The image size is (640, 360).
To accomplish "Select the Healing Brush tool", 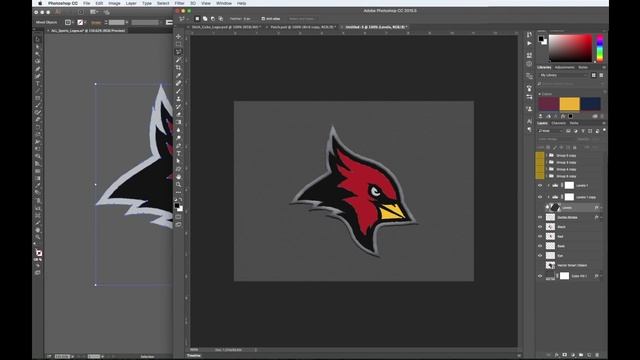I will 179,83.
